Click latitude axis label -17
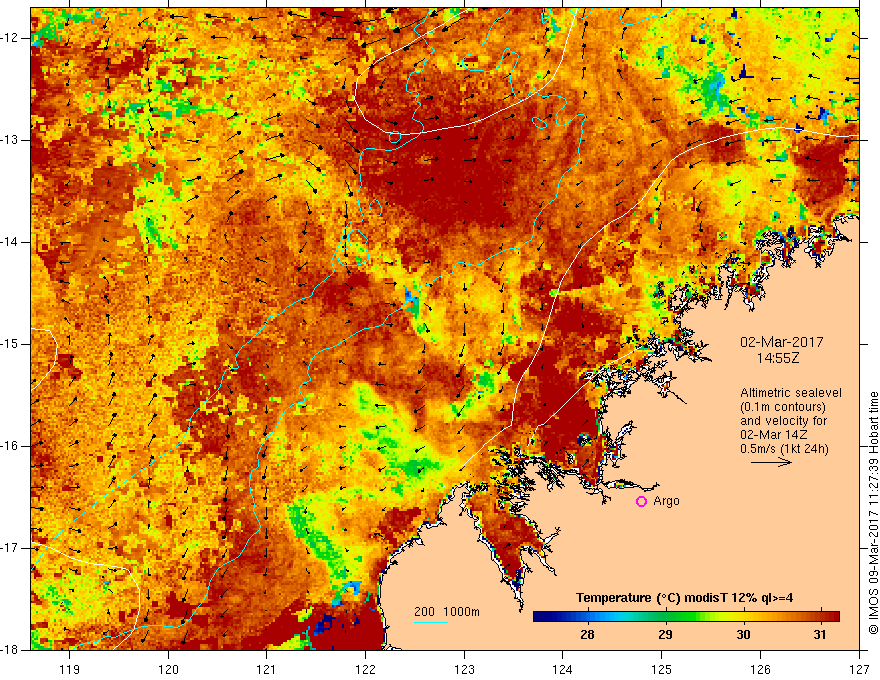This screenshot has width=880, height=680. click(x=11, y=548)
